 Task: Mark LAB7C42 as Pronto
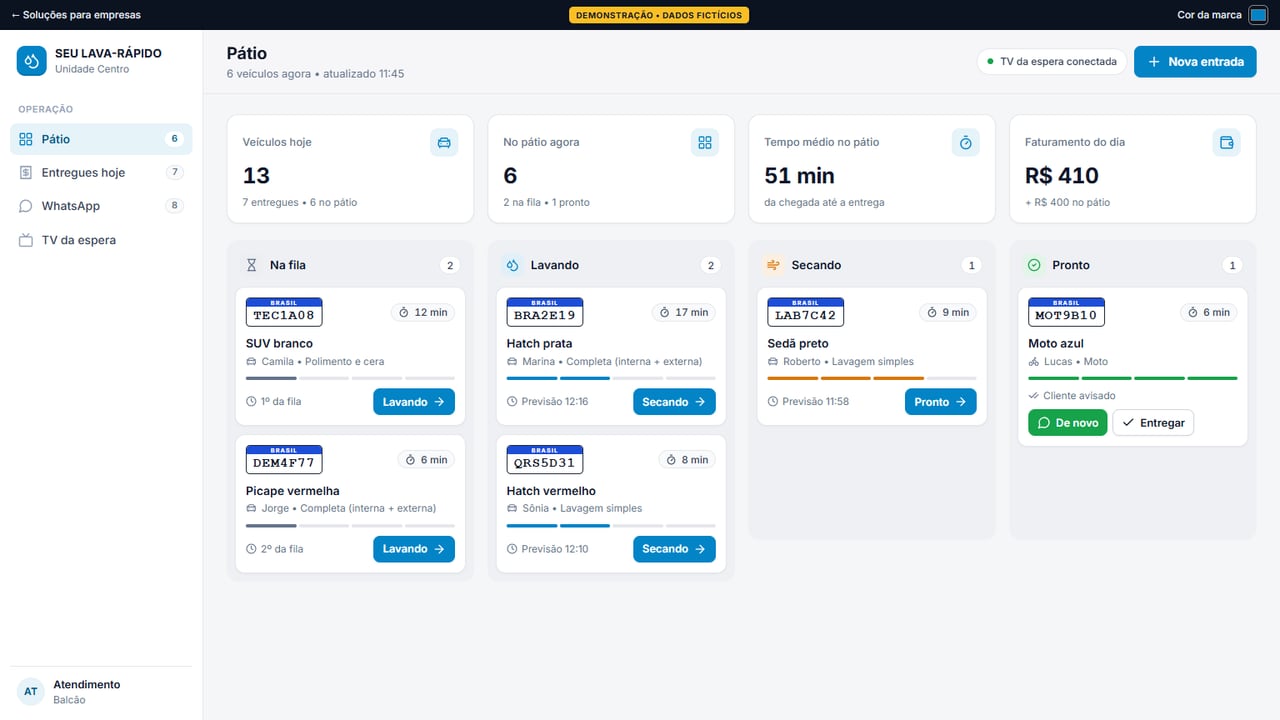[x=941, y=402]
